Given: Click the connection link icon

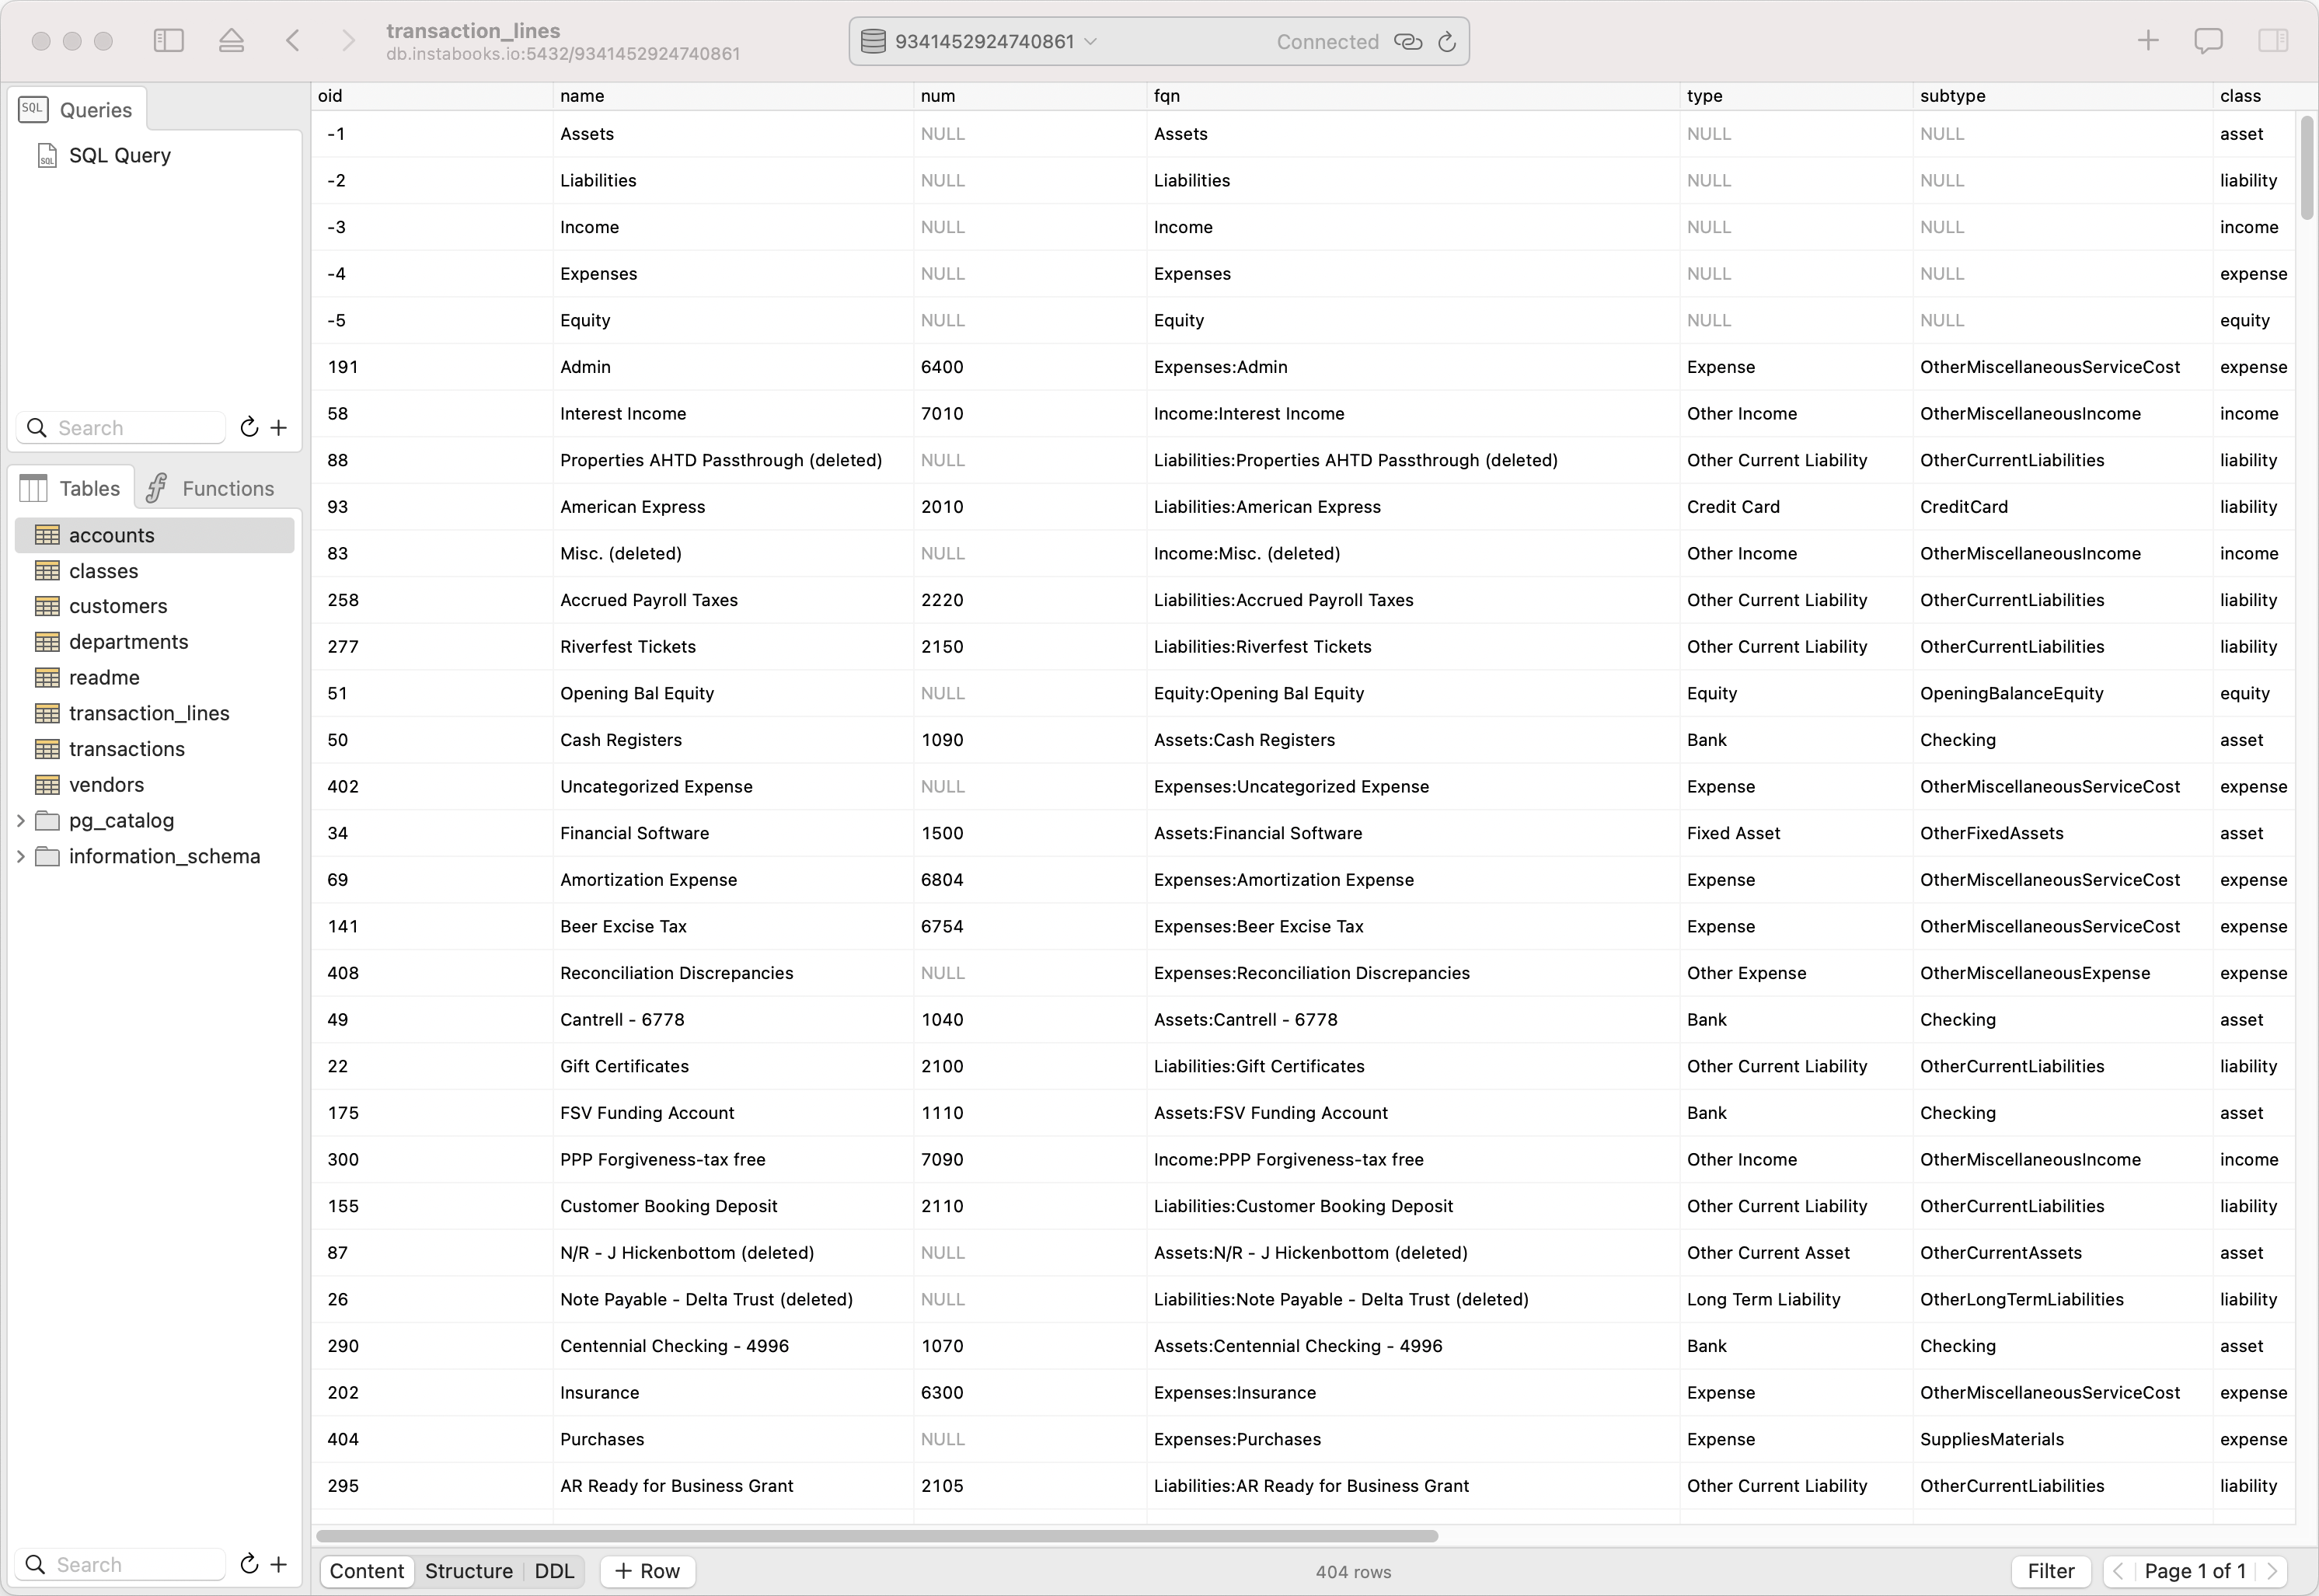Looking at the screenshot, I should click(1408, 42).
